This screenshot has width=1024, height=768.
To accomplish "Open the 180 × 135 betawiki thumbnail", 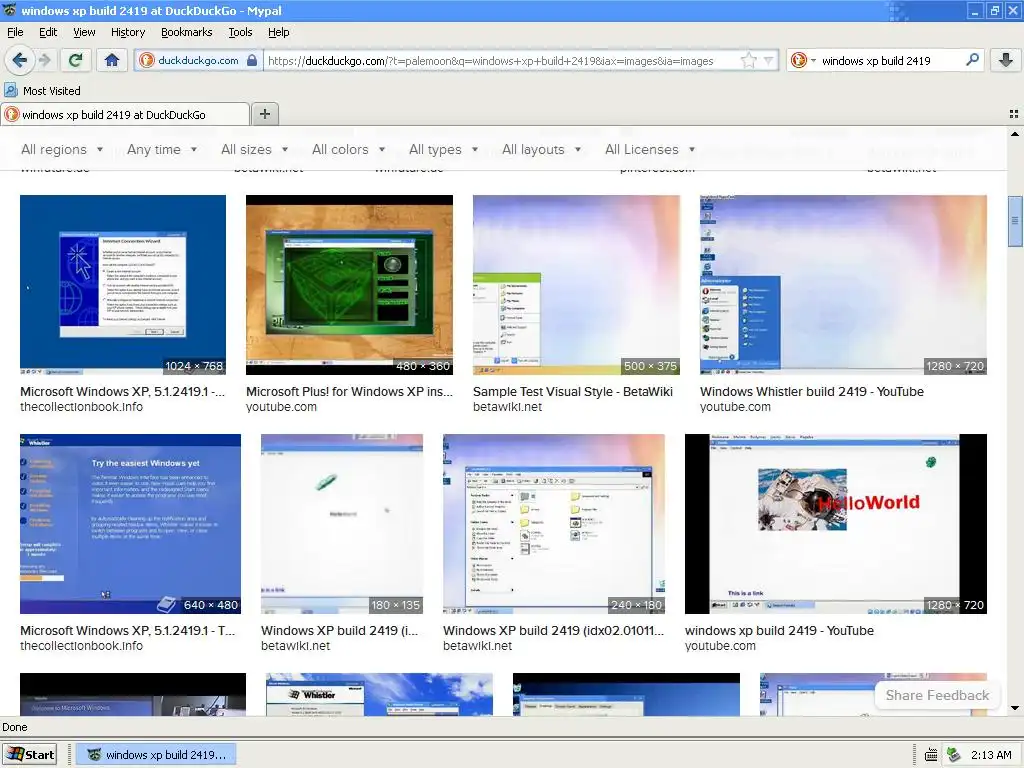I will (342, 524).
